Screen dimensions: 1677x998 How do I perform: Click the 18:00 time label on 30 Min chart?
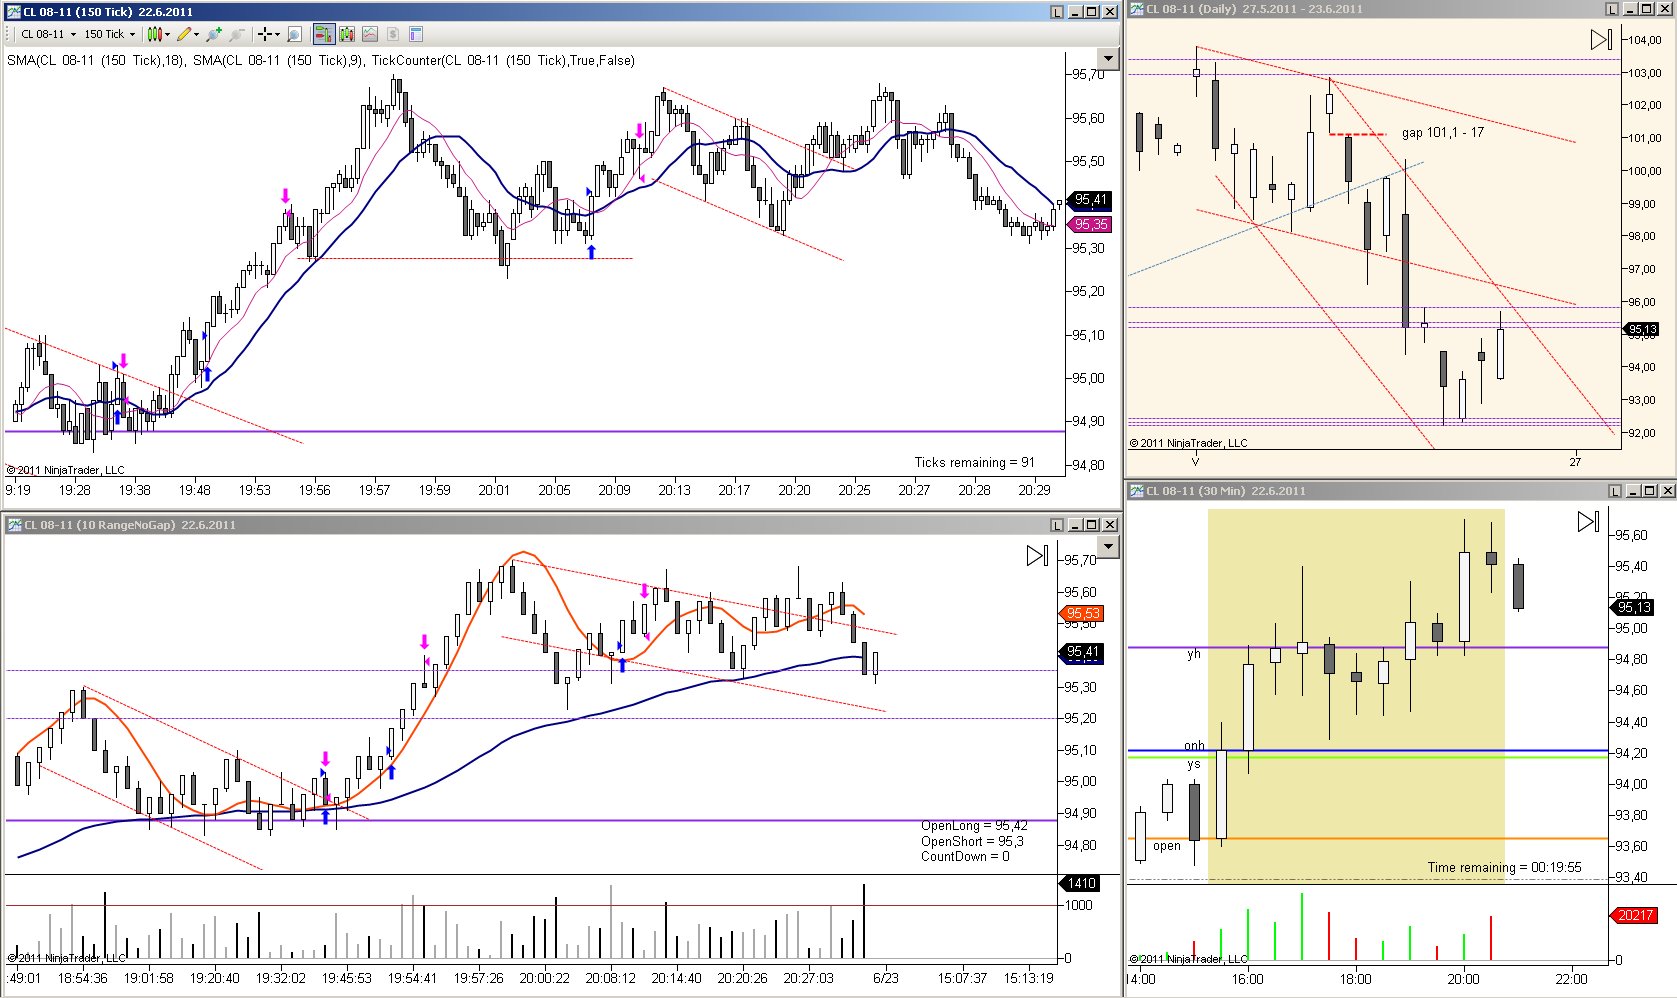click(x=1356, y=979)
